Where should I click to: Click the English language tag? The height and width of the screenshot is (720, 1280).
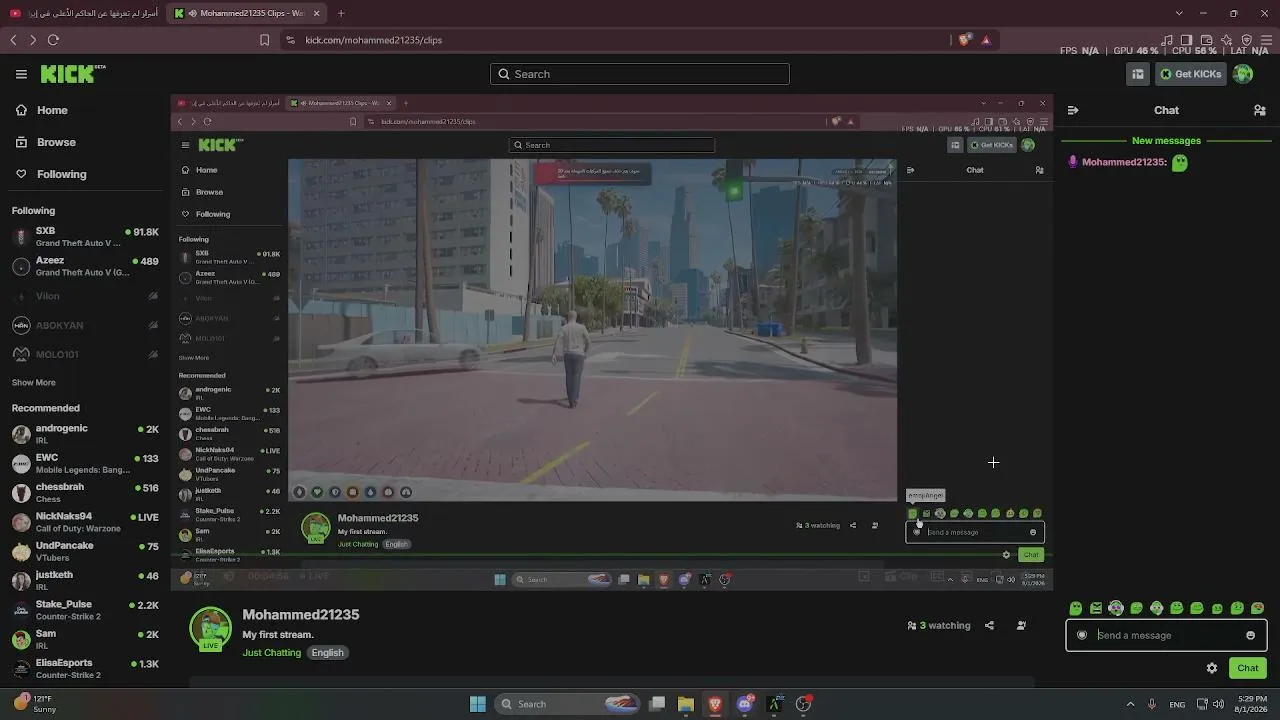tap(327, 653)
